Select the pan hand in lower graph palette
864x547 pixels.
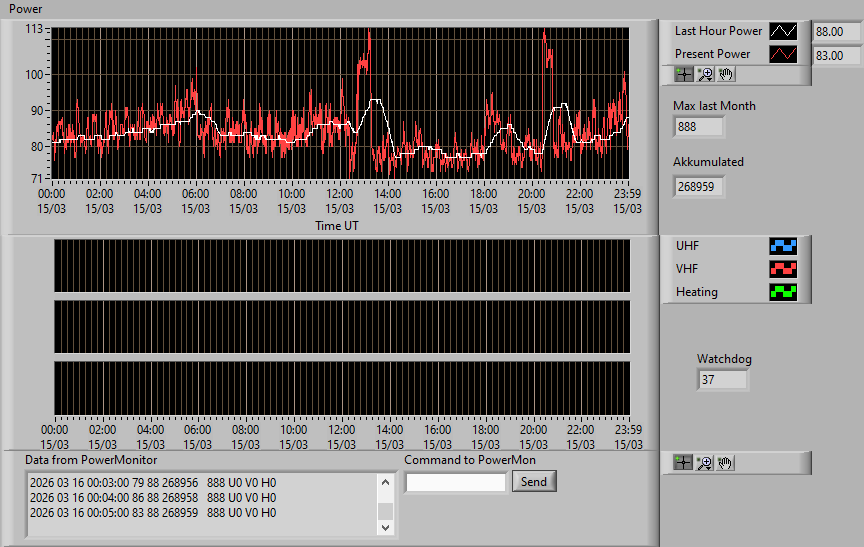[725, 463]
